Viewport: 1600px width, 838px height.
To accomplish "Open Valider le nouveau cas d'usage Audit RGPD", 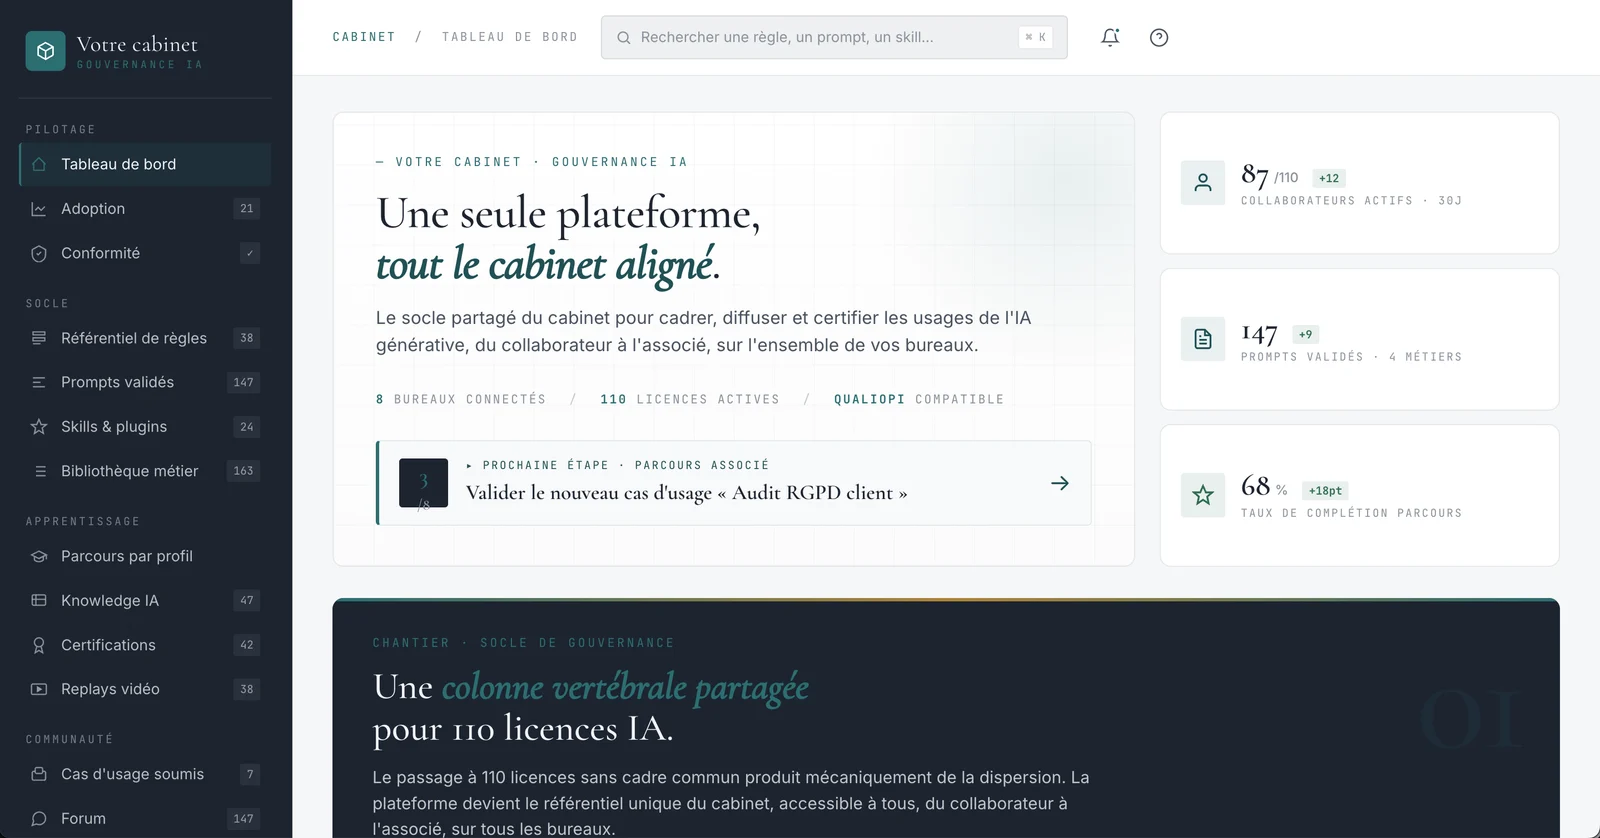I will pyautogui.click(x=734, y=483).
